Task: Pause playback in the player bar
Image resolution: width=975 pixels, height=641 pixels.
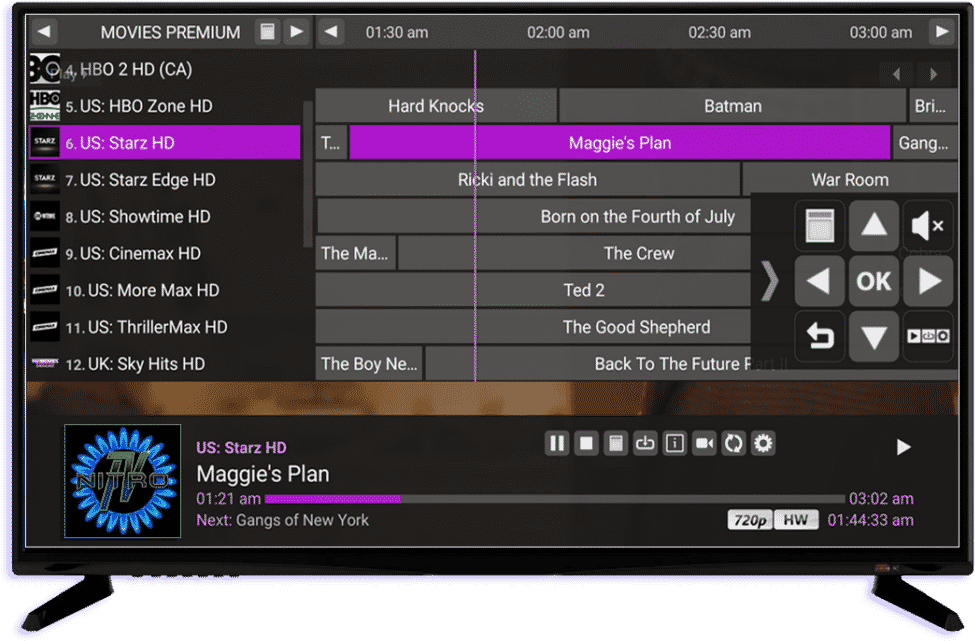Action: 557,443
